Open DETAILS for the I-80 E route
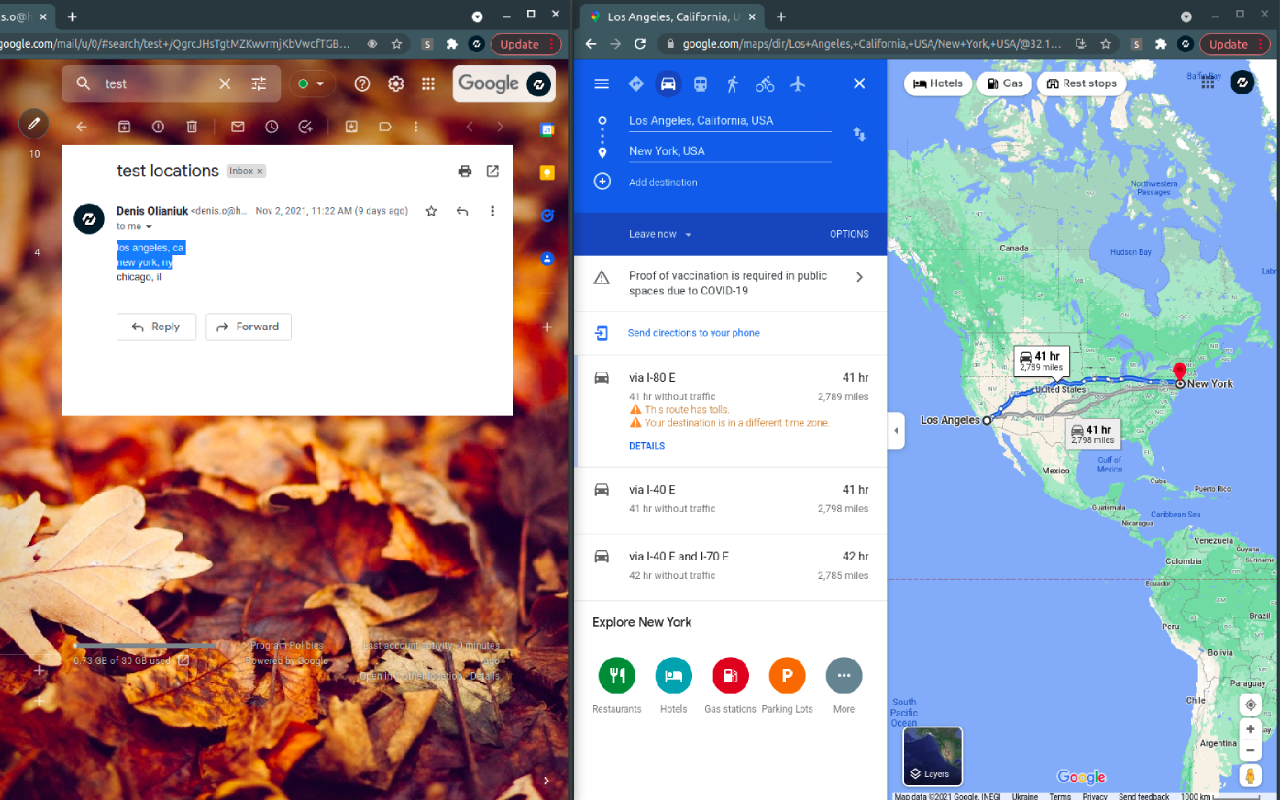 click(647, 446)
